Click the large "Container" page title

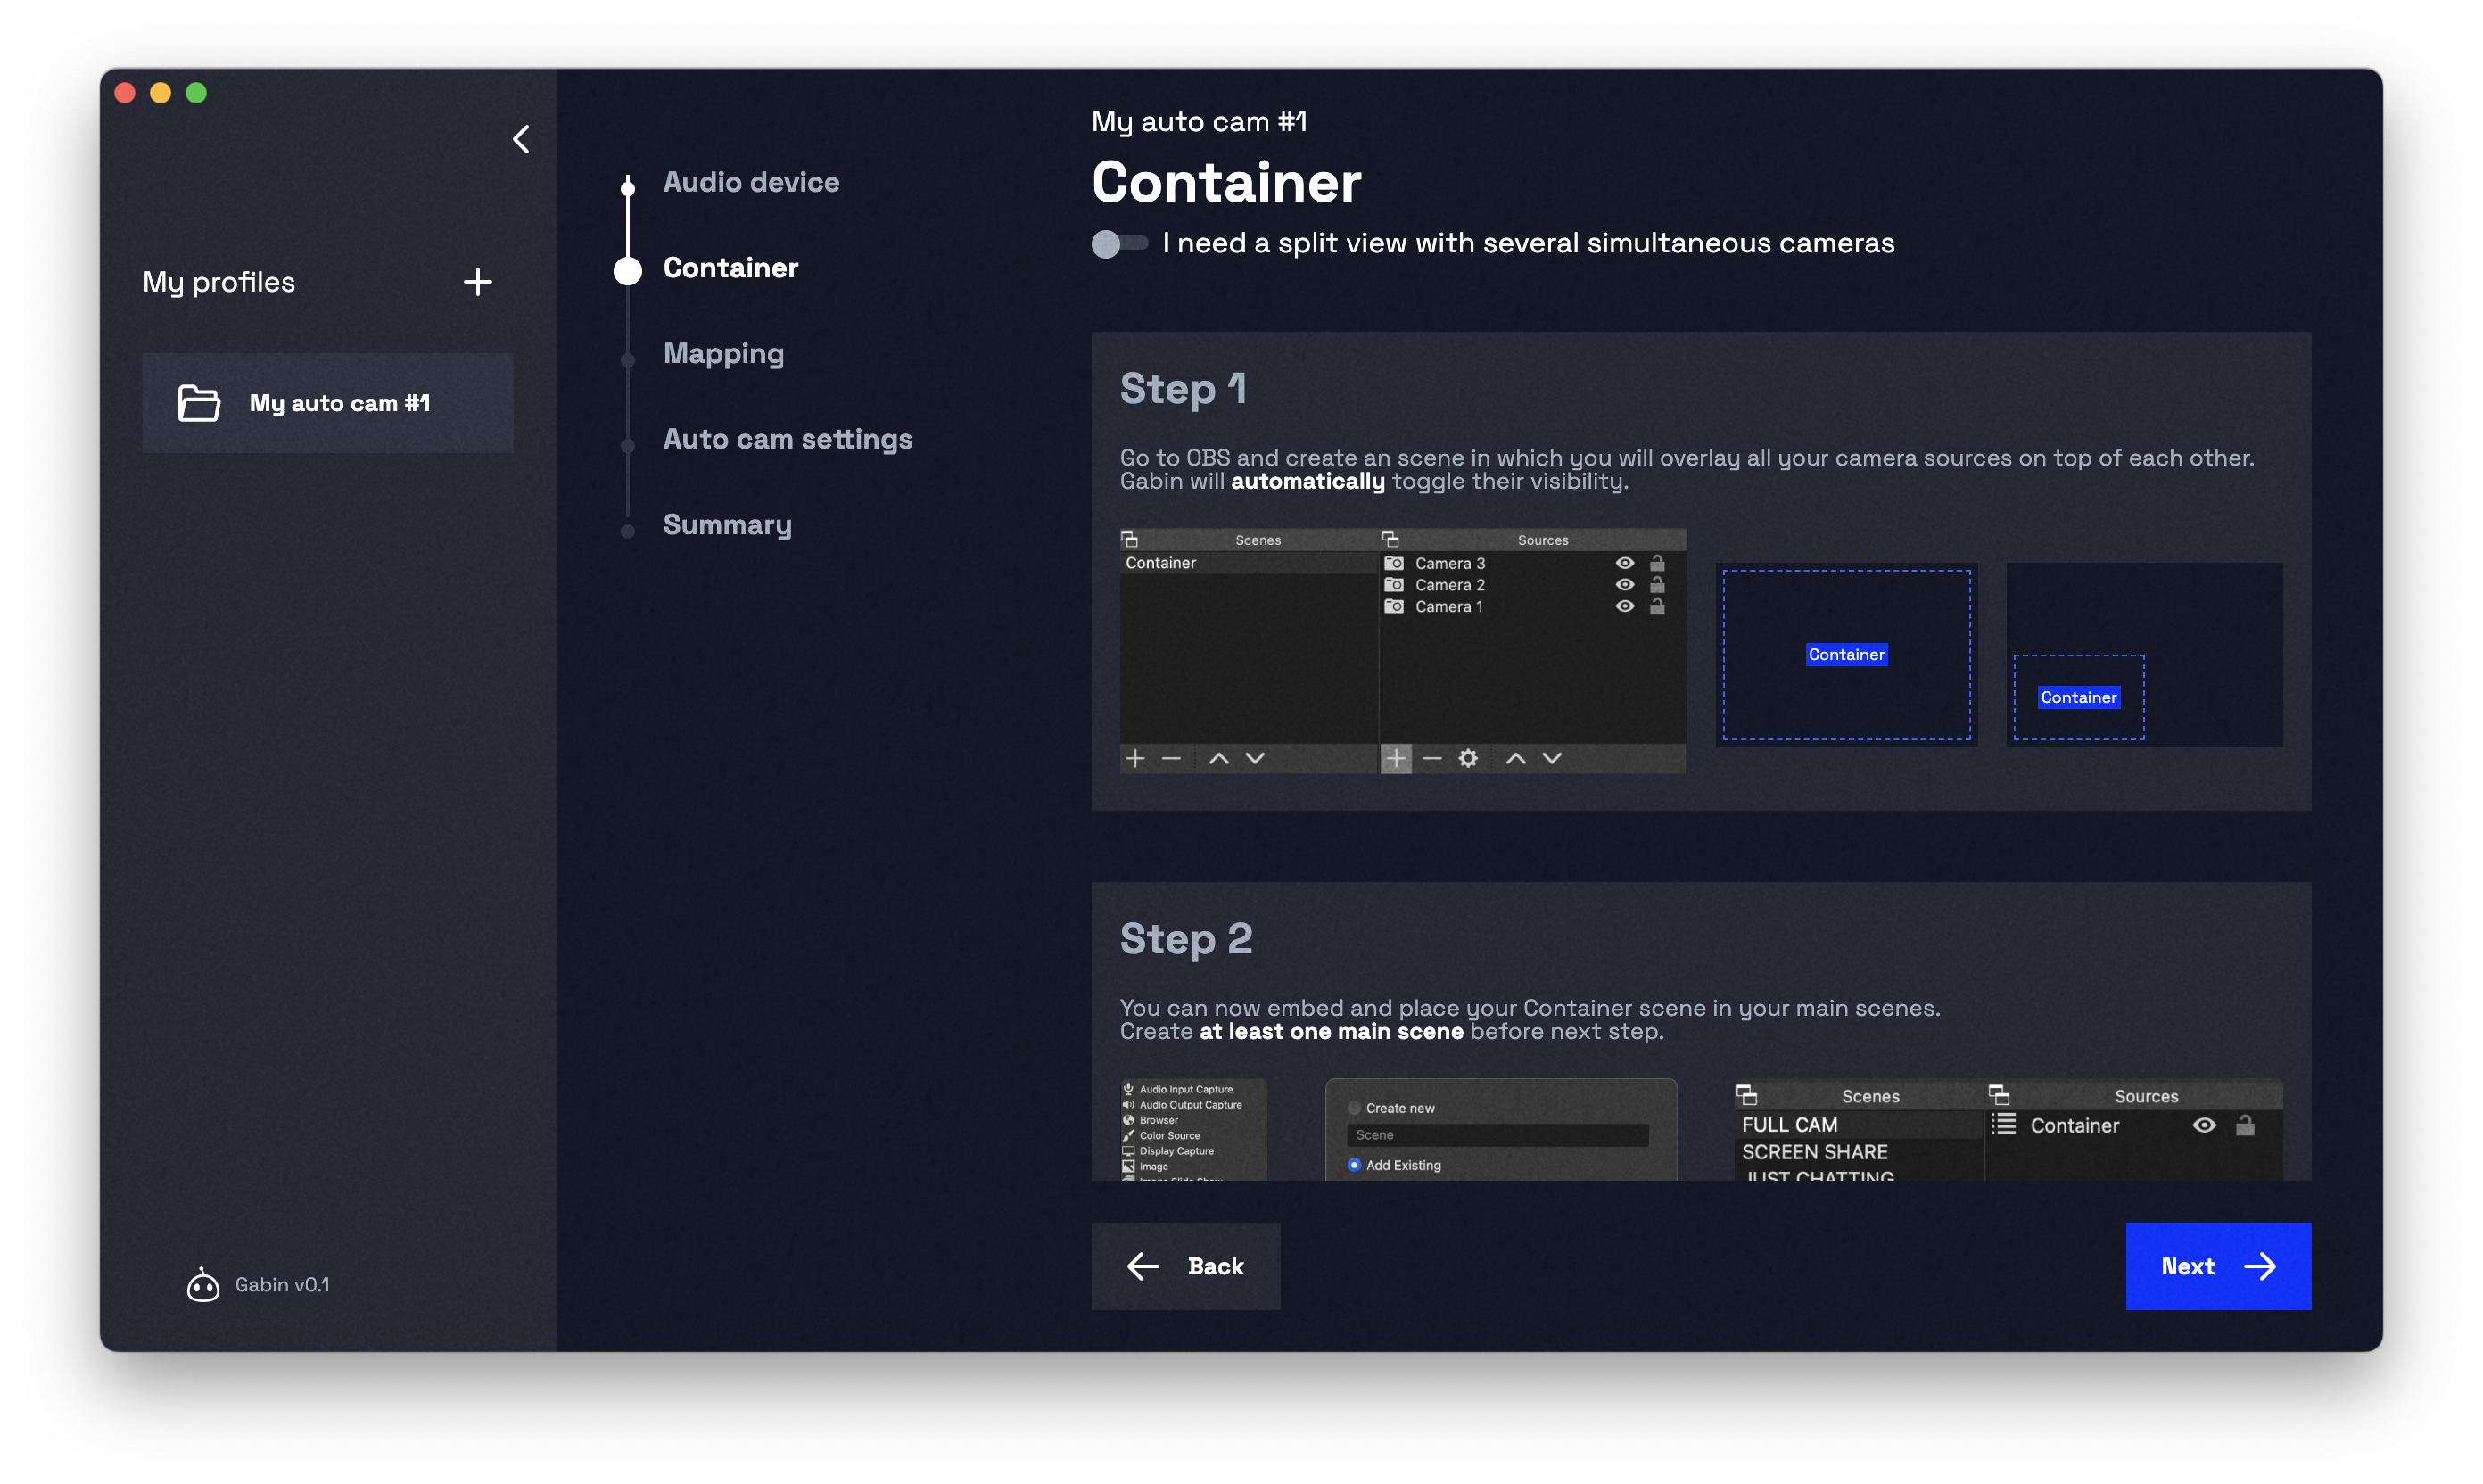1226,183
